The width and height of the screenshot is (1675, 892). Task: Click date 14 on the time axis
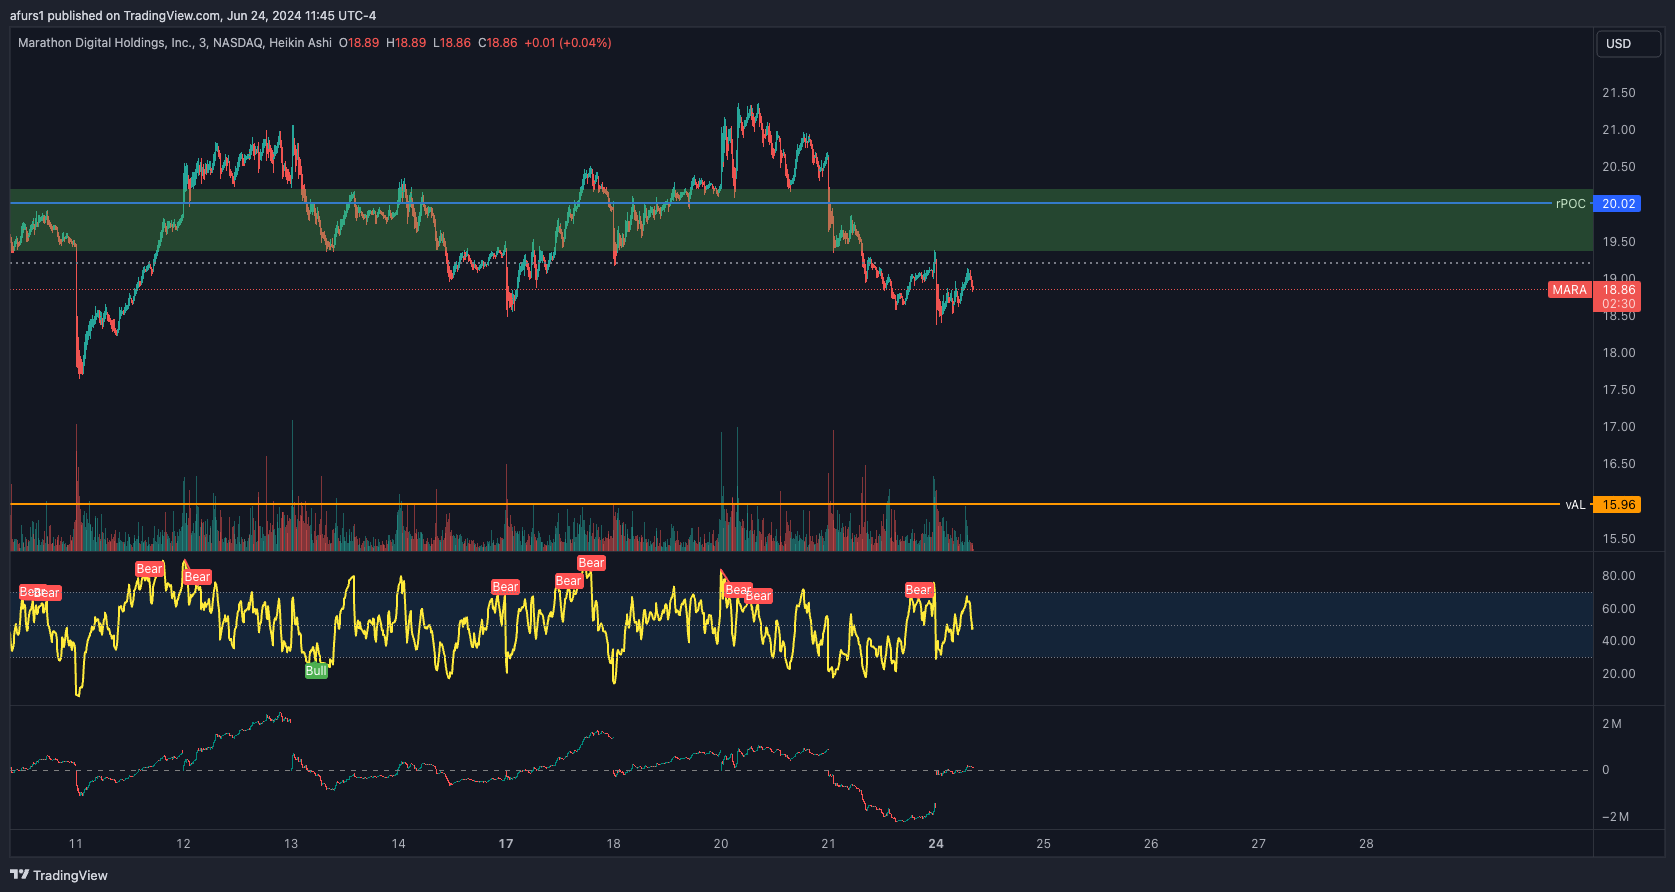pos(398,844)
